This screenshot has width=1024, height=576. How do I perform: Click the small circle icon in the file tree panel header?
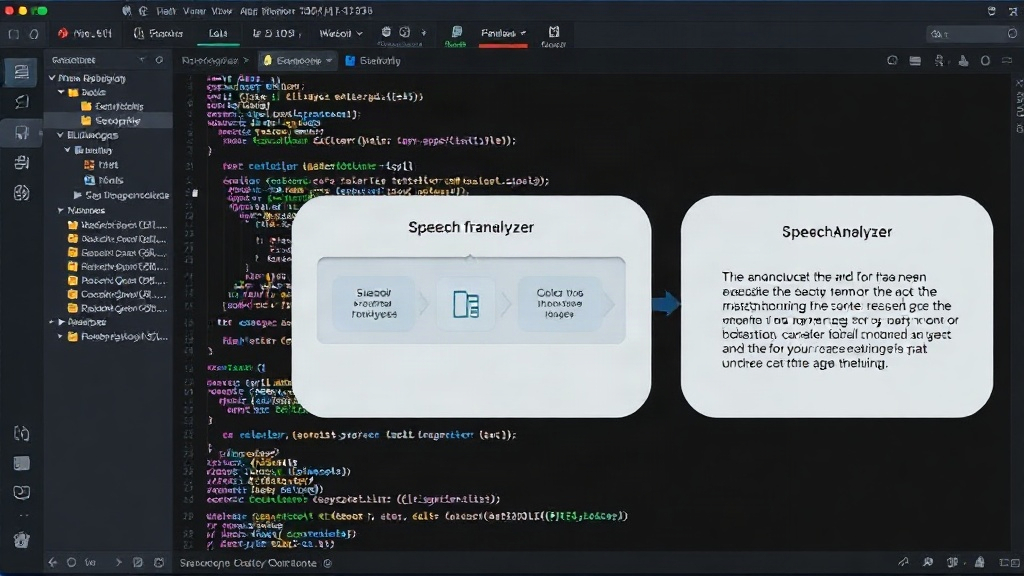[159, 59]
